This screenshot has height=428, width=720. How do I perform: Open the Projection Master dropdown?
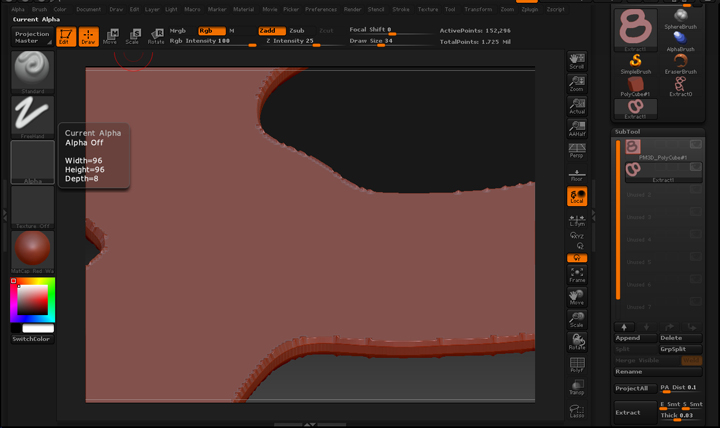pyautogui.click(x=32, y=37)
